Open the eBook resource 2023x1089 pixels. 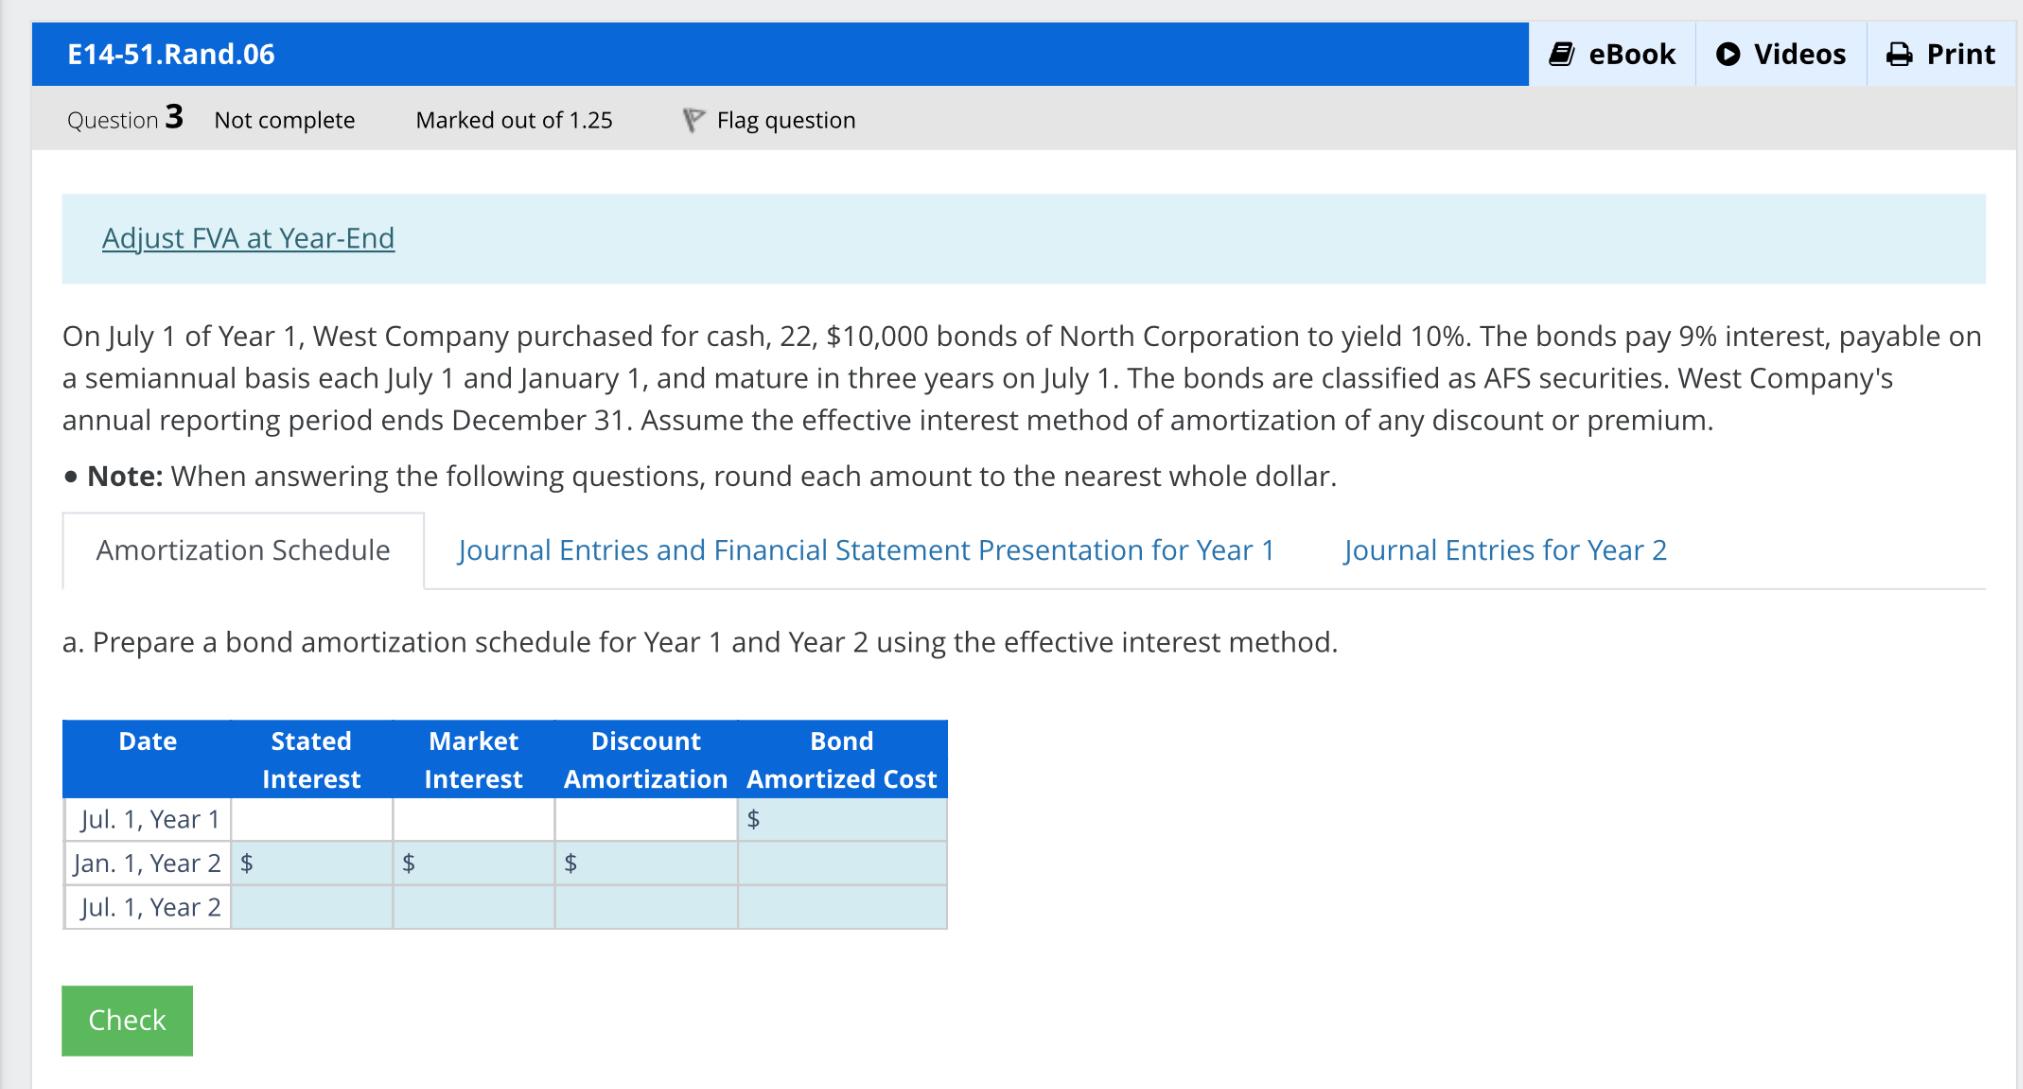(1612, 54)
